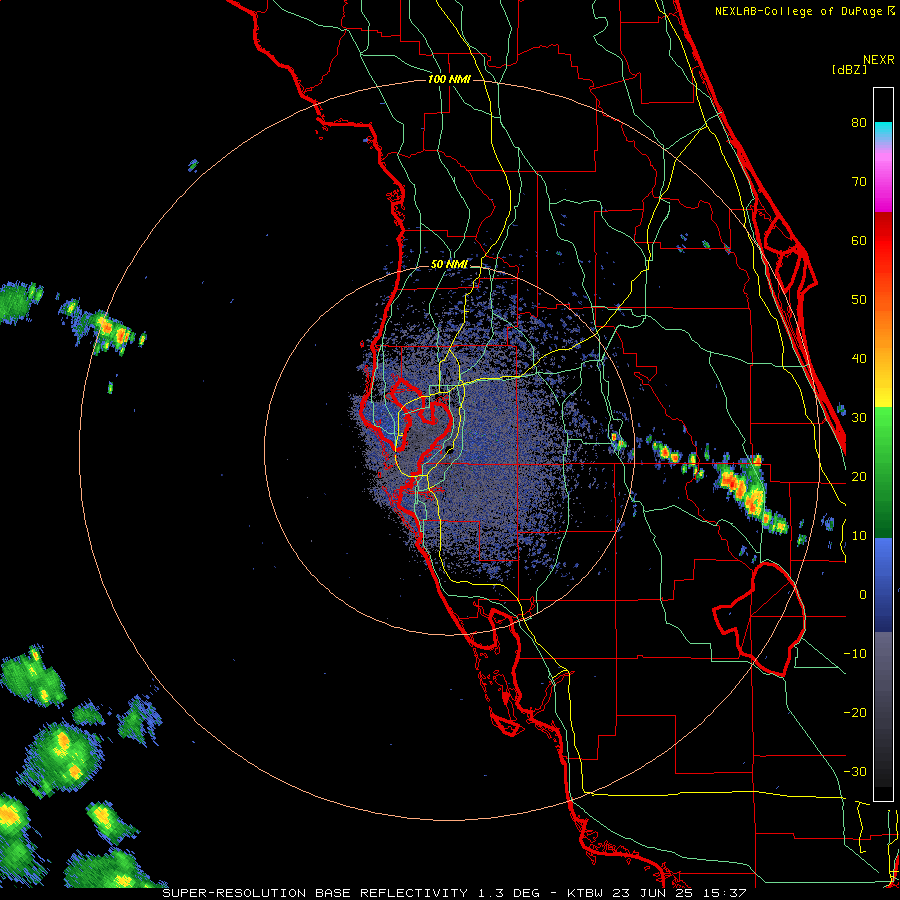The height and width of the screenshot is (900, 900).
Task: Click the -20 value on the dBZ scale
Action: [855, 712]
